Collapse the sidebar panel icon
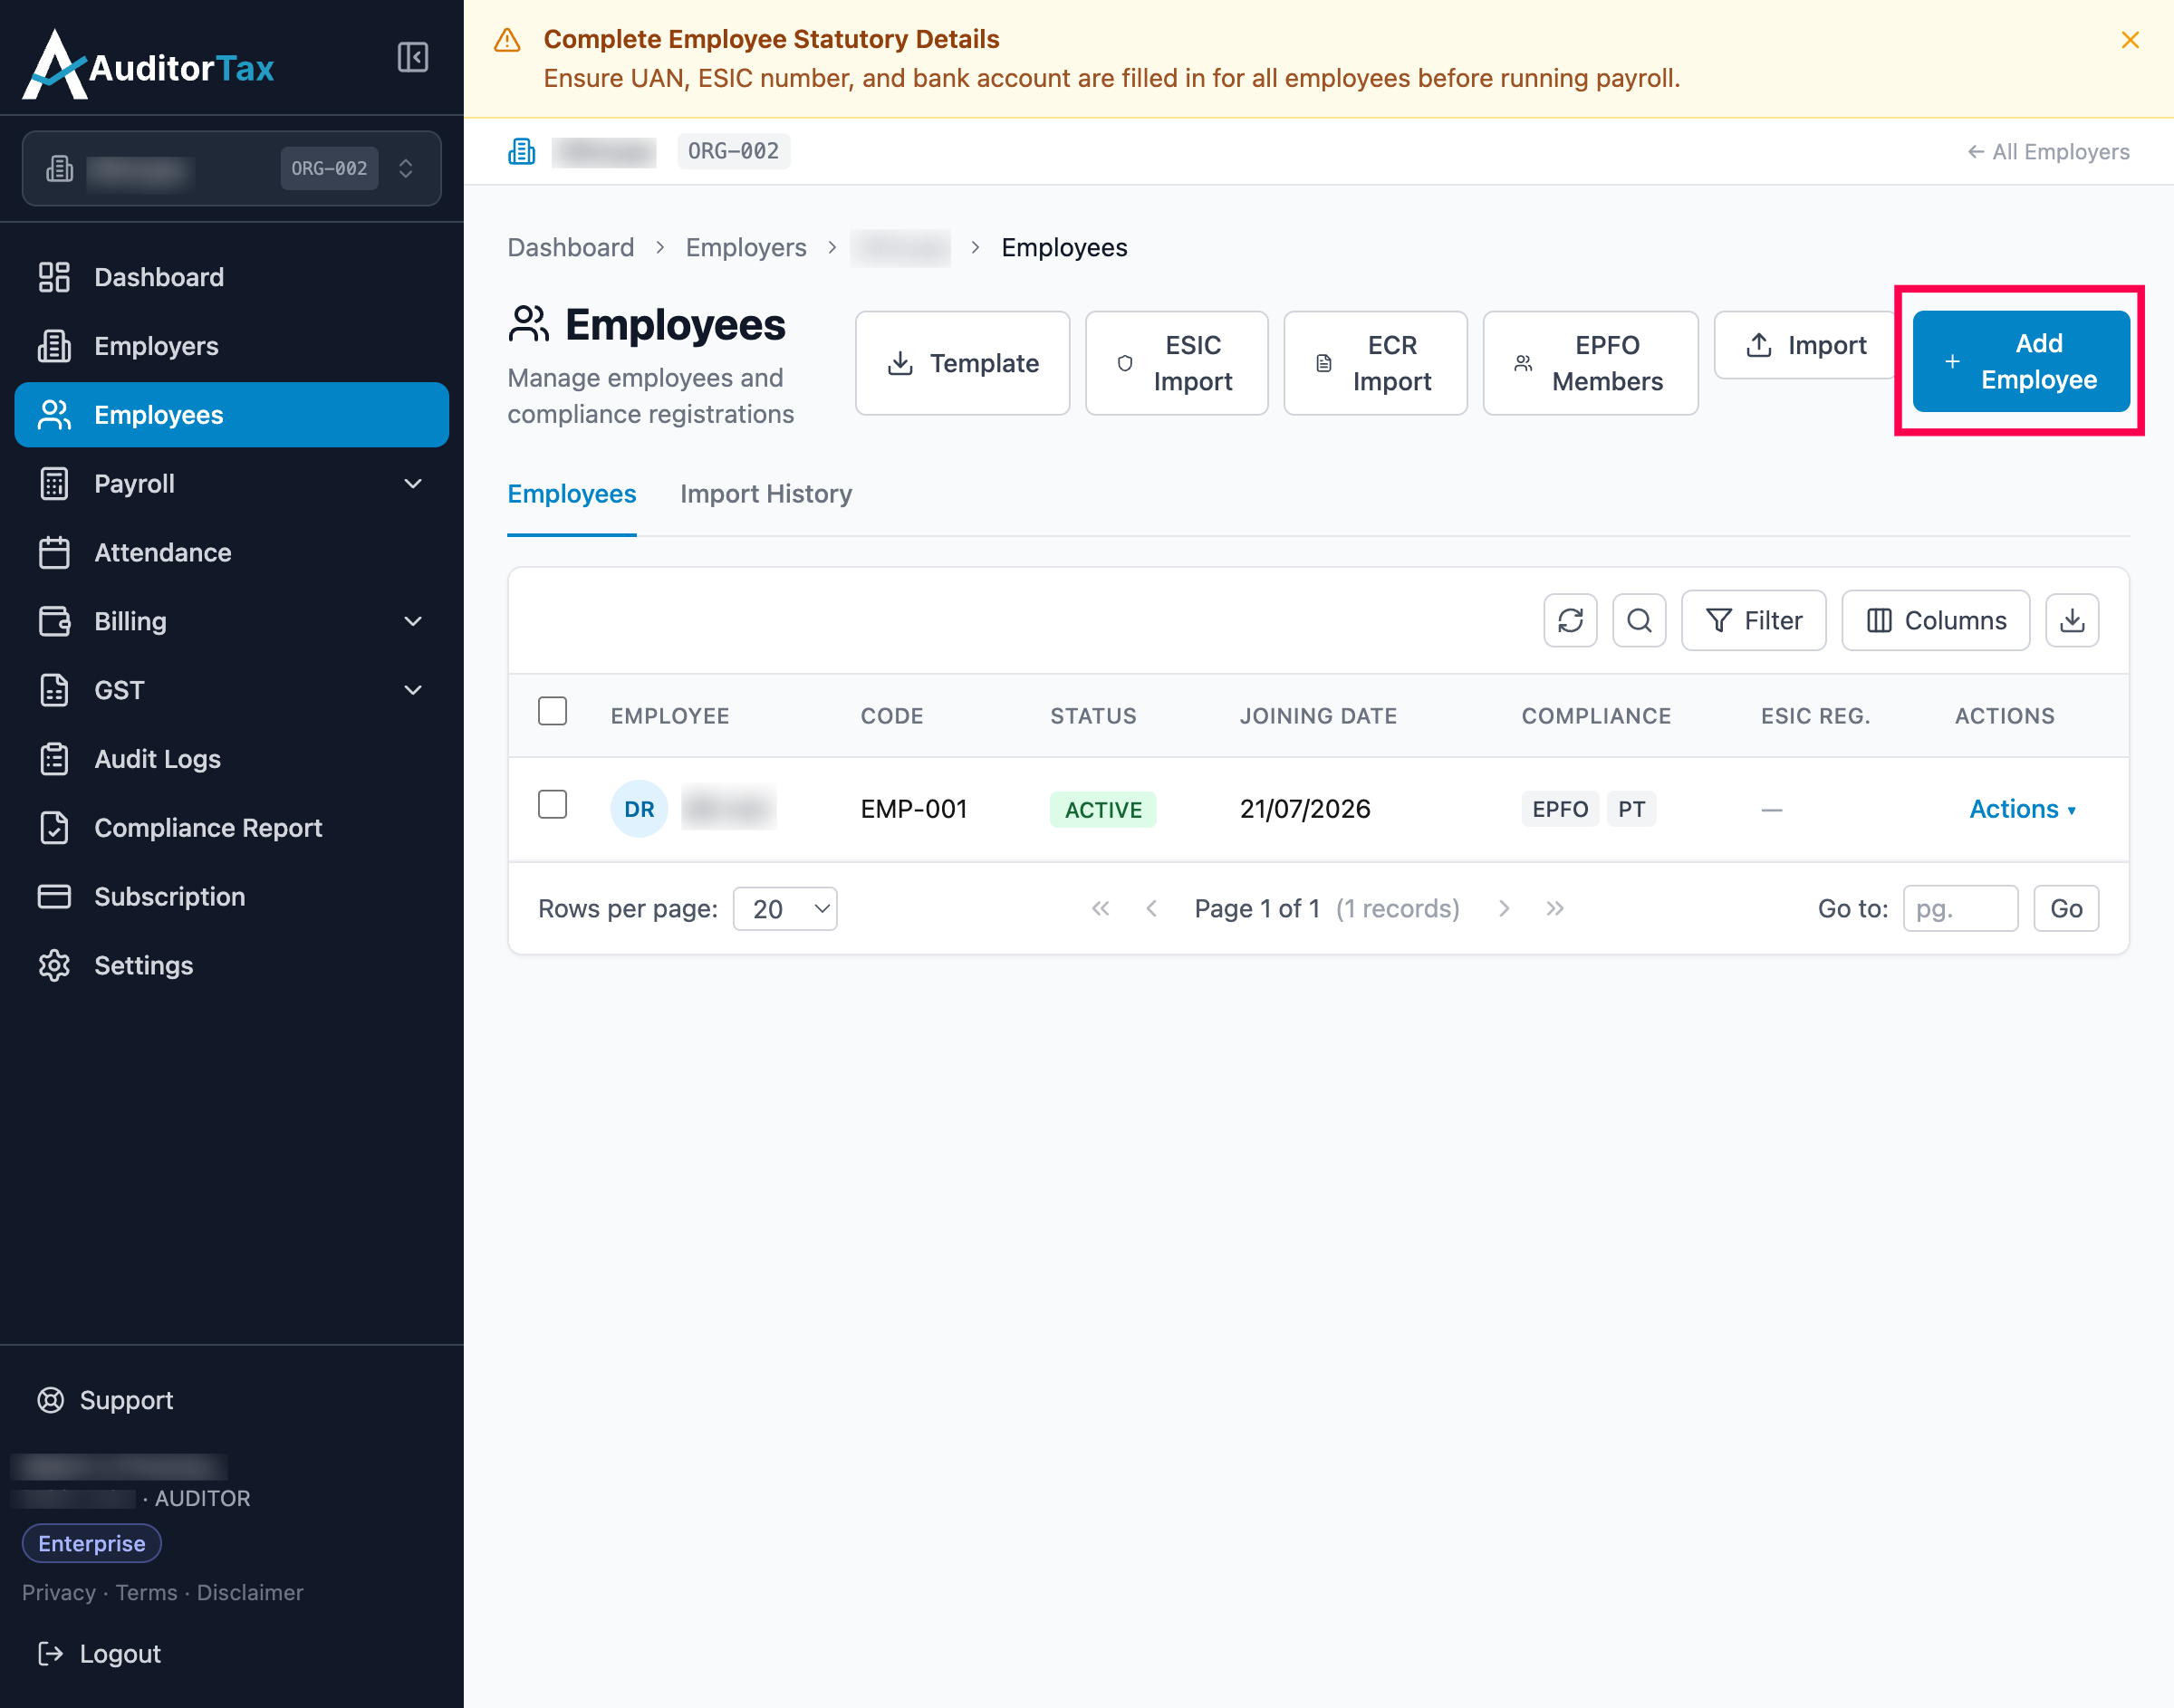2174x1708 pixels. (413, 57)
